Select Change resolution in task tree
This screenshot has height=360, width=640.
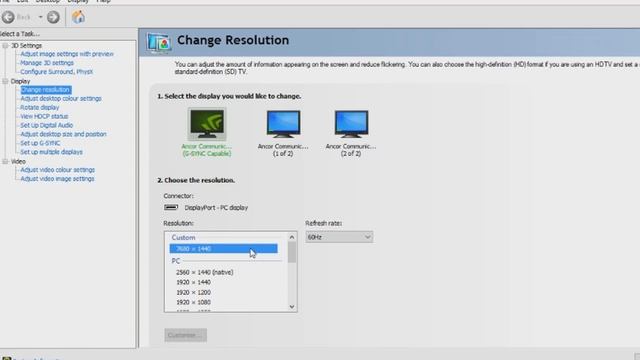pyautogui.click(x=46, y=90)
